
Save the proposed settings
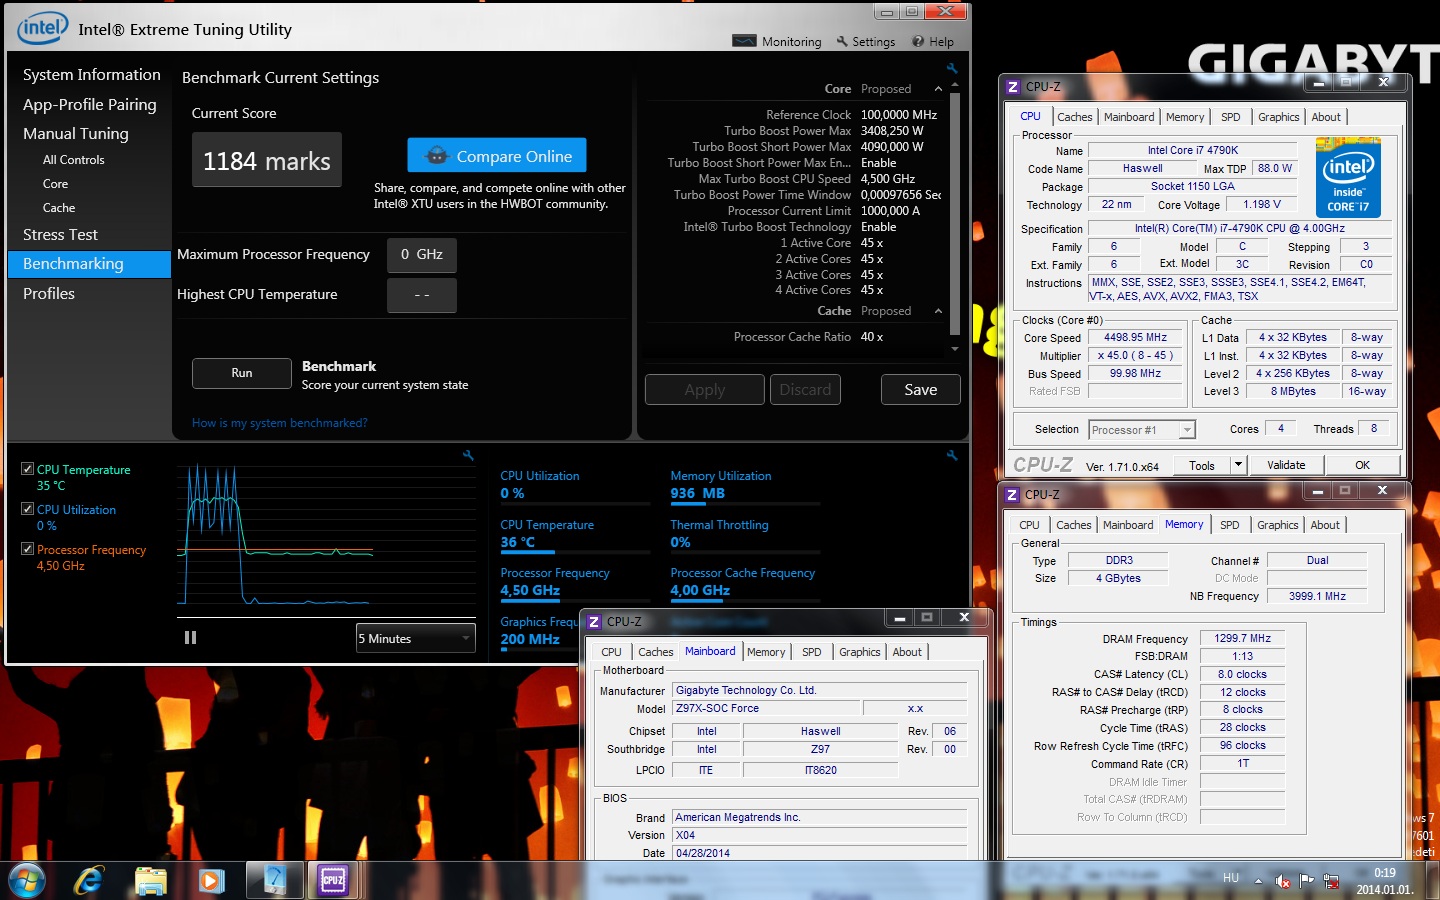921,390
